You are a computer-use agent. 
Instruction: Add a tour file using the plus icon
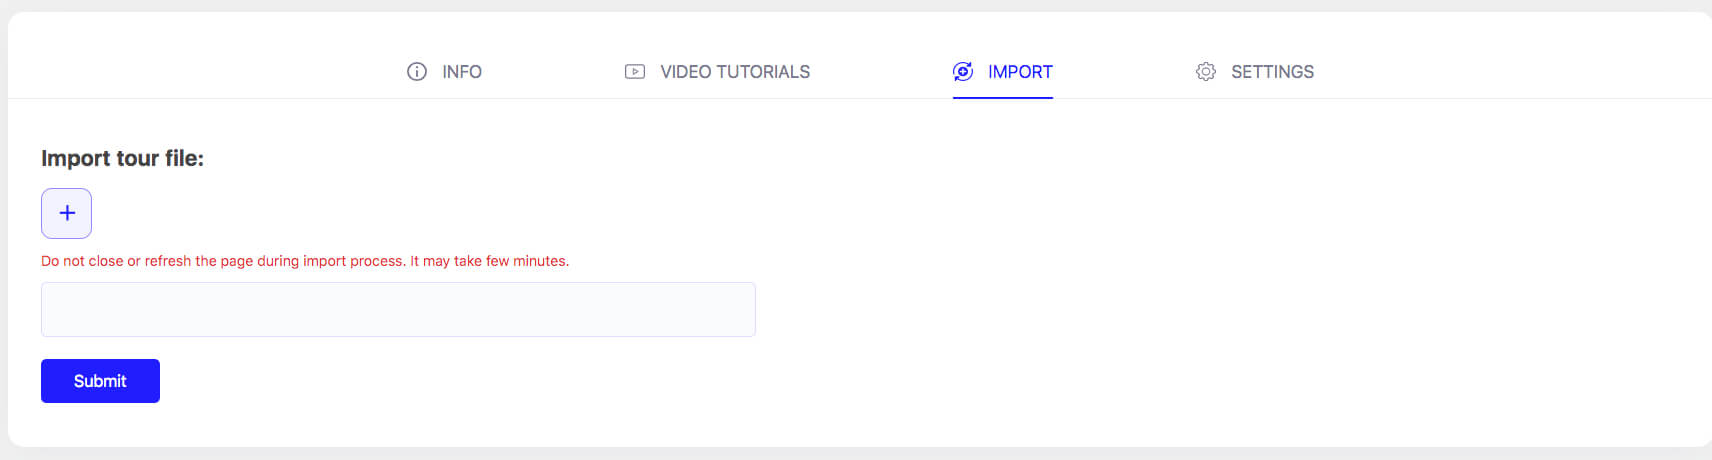click(67, 213)
